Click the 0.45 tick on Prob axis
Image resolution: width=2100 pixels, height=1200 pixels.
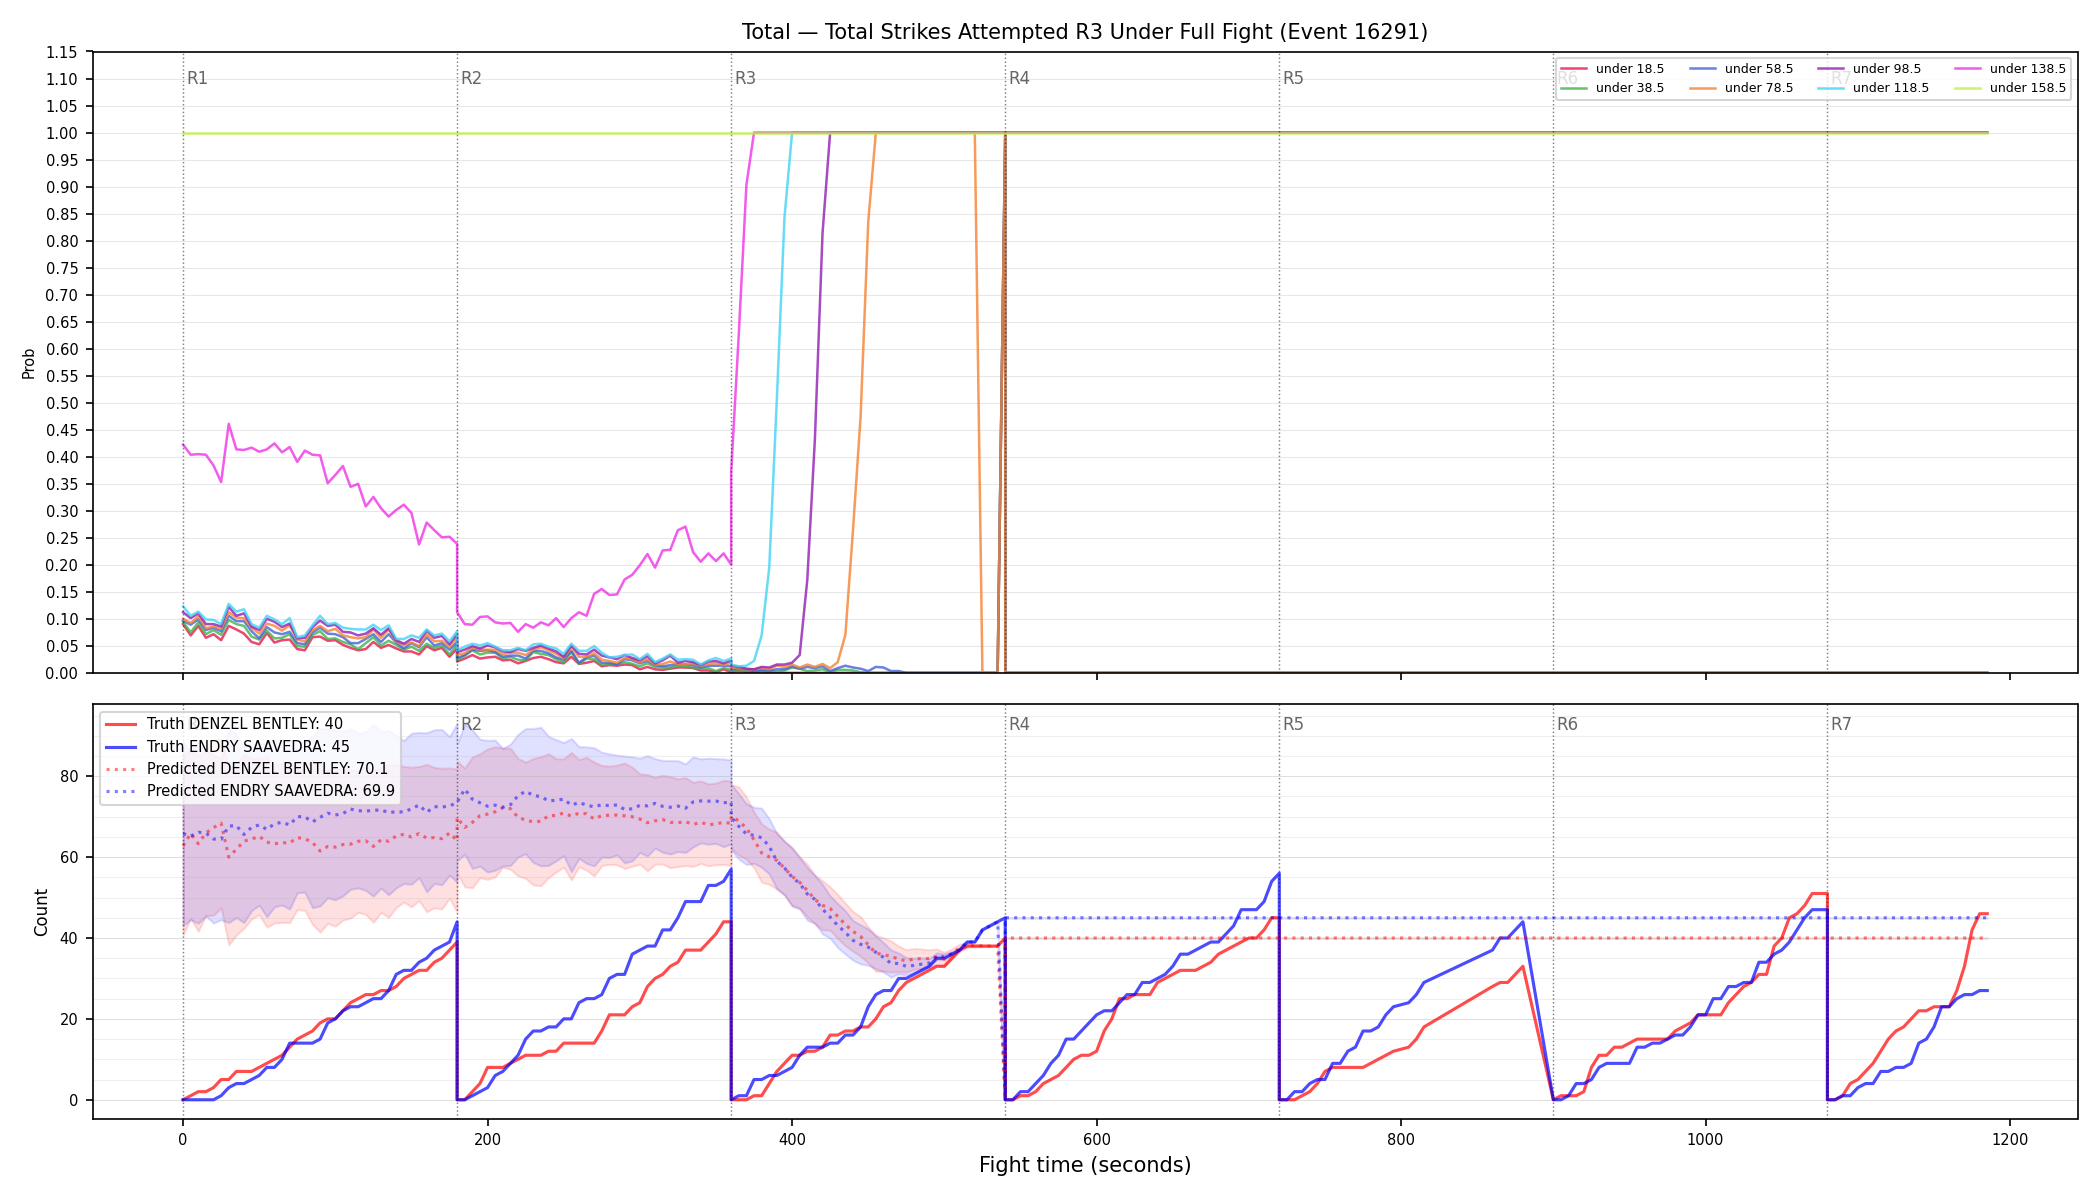tap(62, 430)
